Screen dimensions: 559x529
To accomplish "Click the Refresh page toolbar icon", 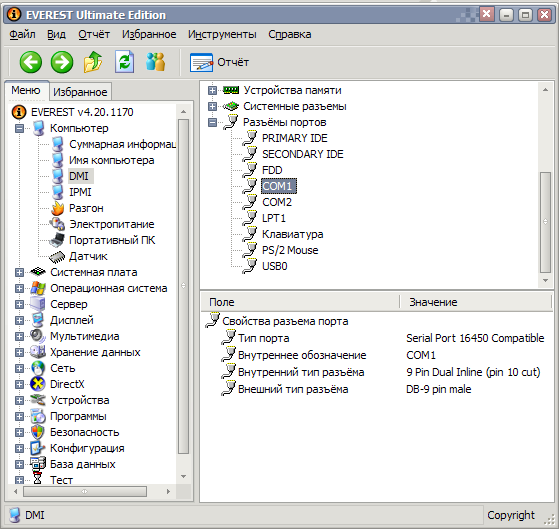I will [x=124, y=62].
